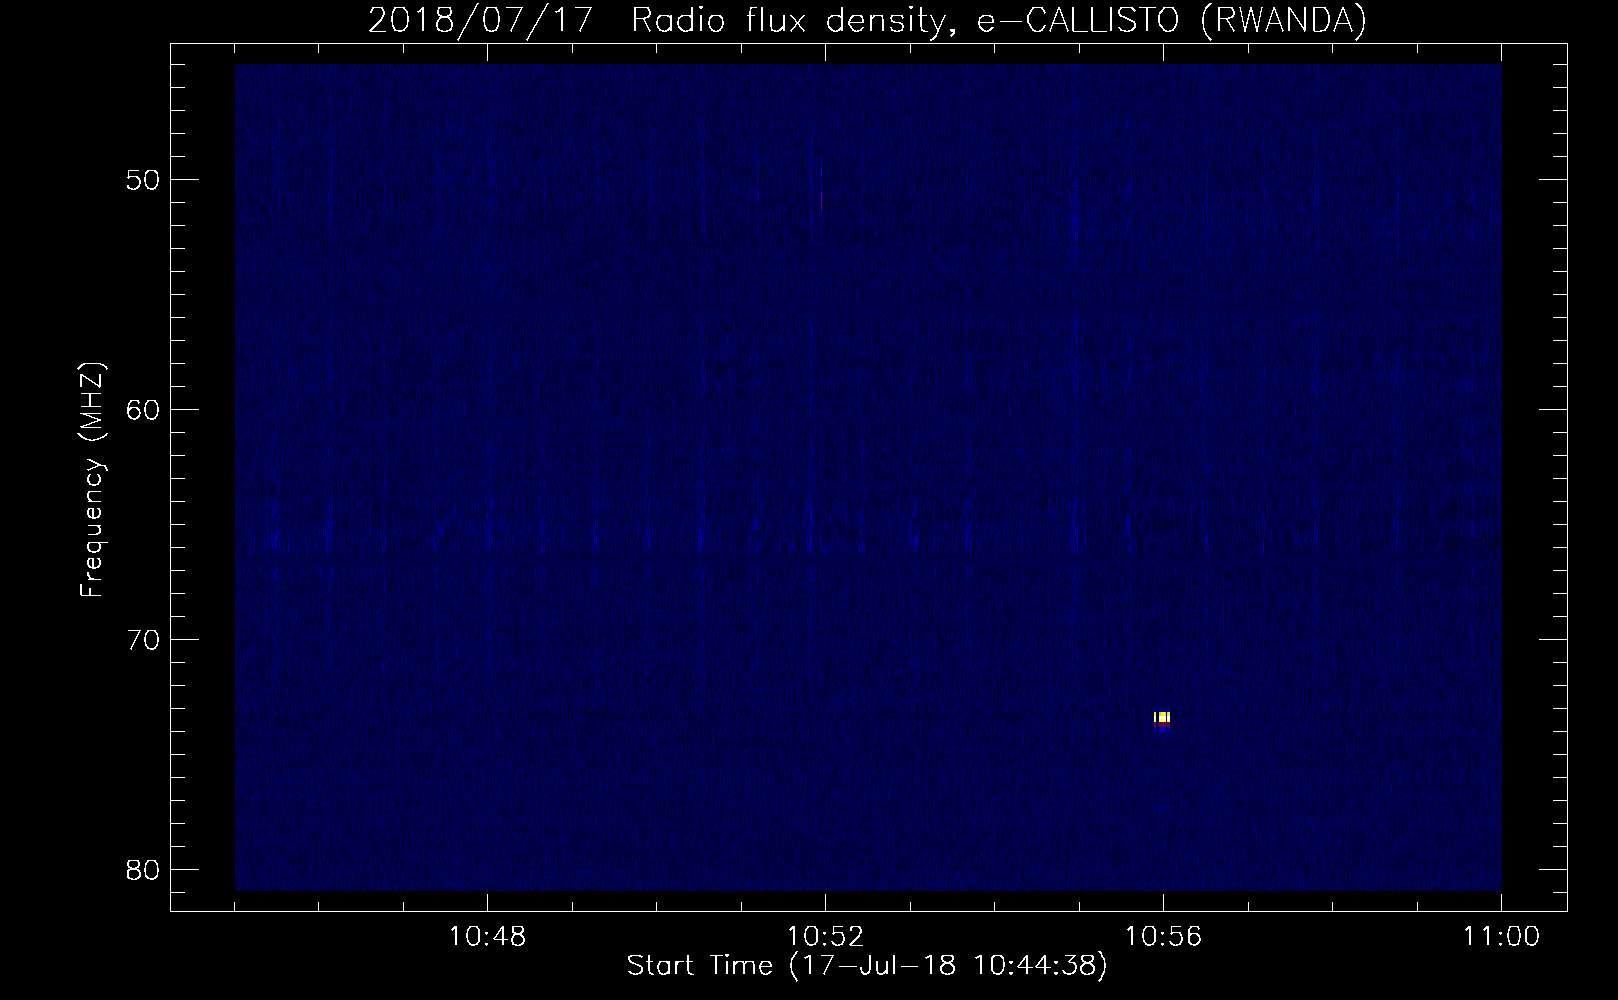Click the plot title mentioning e-CALLISTO (RWANDA)

[x=867, y=20]
